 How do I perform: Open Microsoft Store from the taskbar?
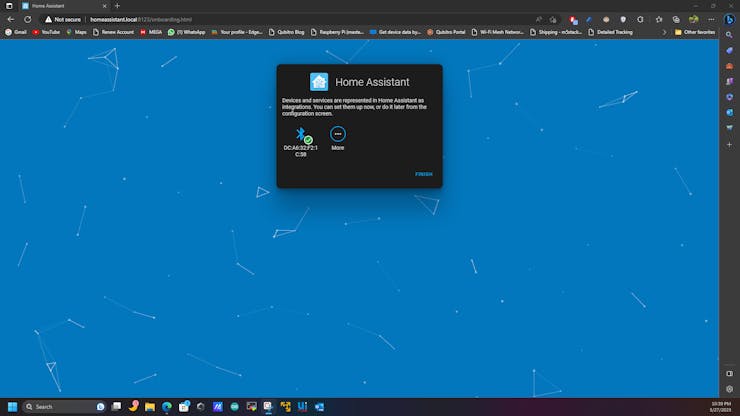[184, 407]
